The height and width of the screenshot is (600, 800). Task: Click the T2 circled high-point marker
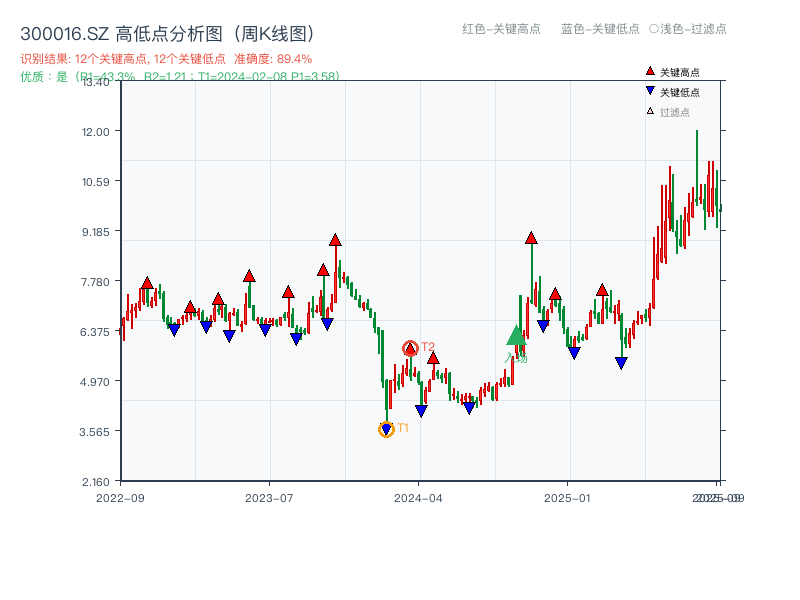pos(410,347)
